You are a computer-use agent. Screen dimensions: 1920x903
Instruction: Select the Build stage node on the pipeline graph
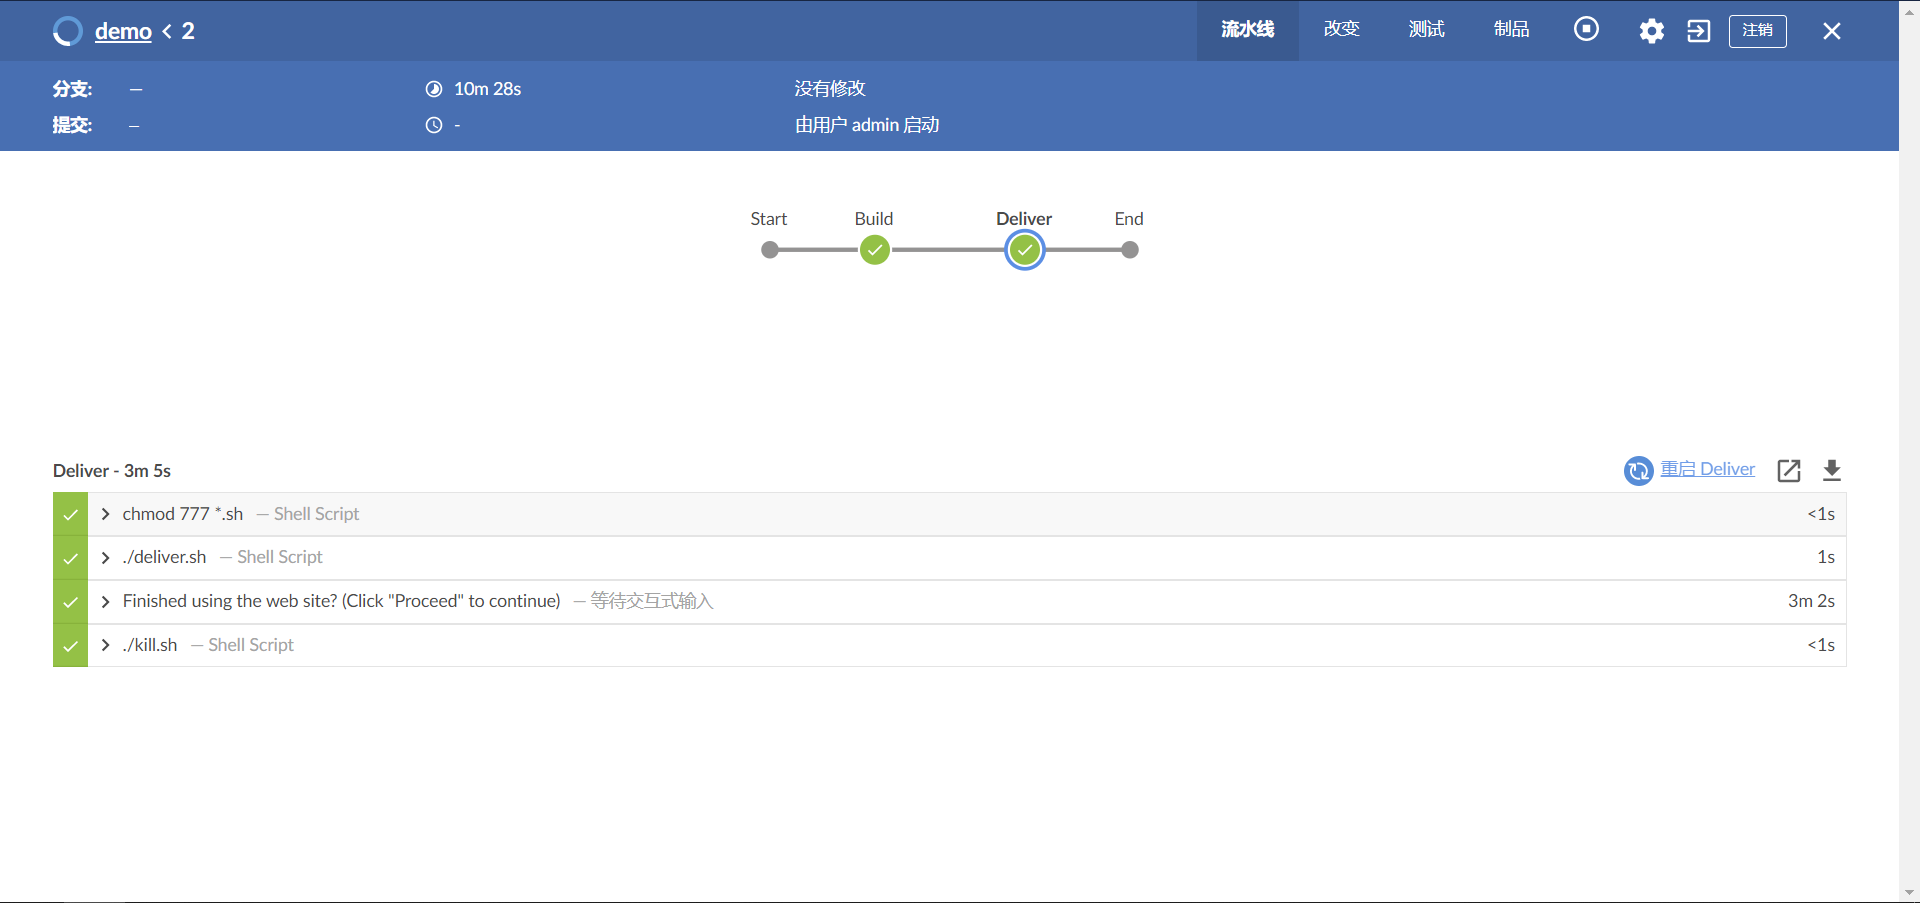pos(874,250)
